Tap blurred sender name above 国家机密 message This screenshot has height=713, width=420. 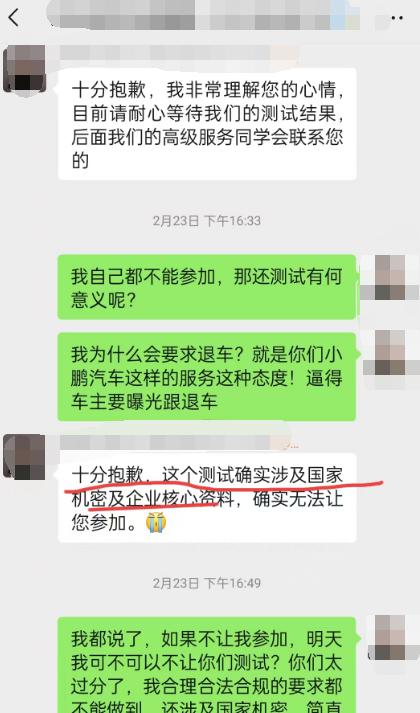(177, 442)
